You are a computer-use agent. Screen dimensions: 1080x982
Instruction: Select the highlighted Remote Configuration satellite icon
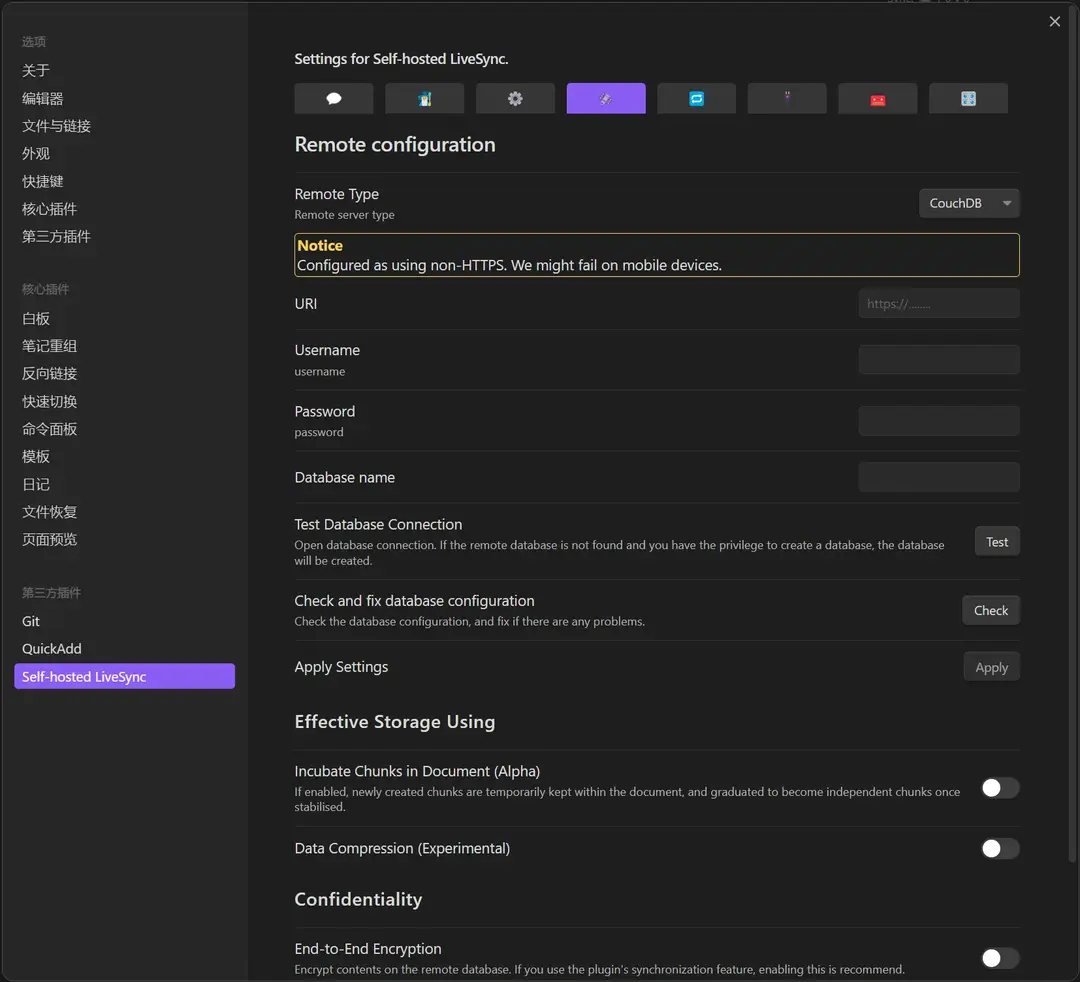pyautogui.click(x=605, y=98)
